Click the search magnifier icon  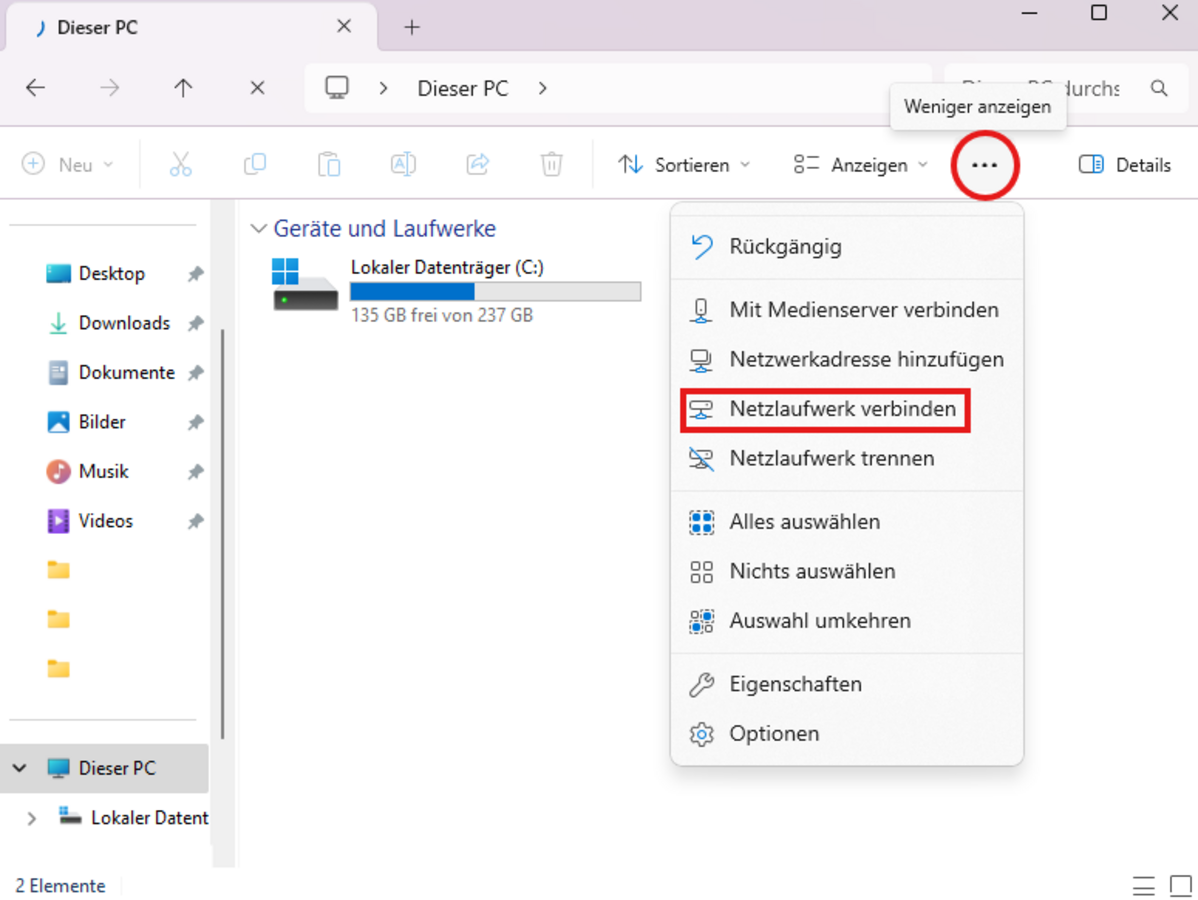point(1159,88)
